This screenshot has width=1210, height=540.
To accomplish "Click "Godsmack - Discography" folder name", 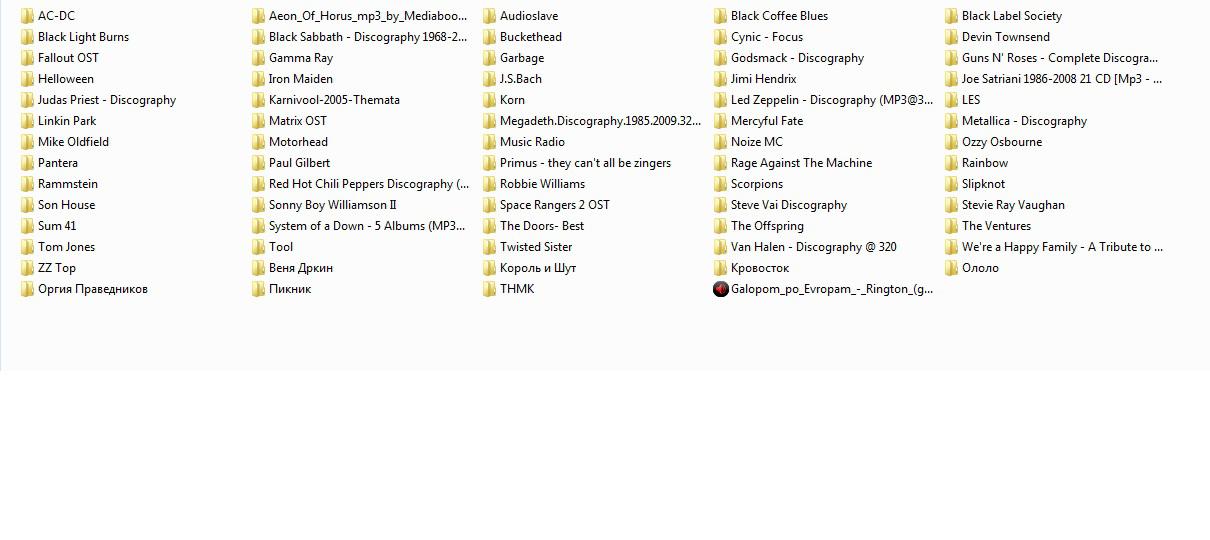I will point(798,58).
